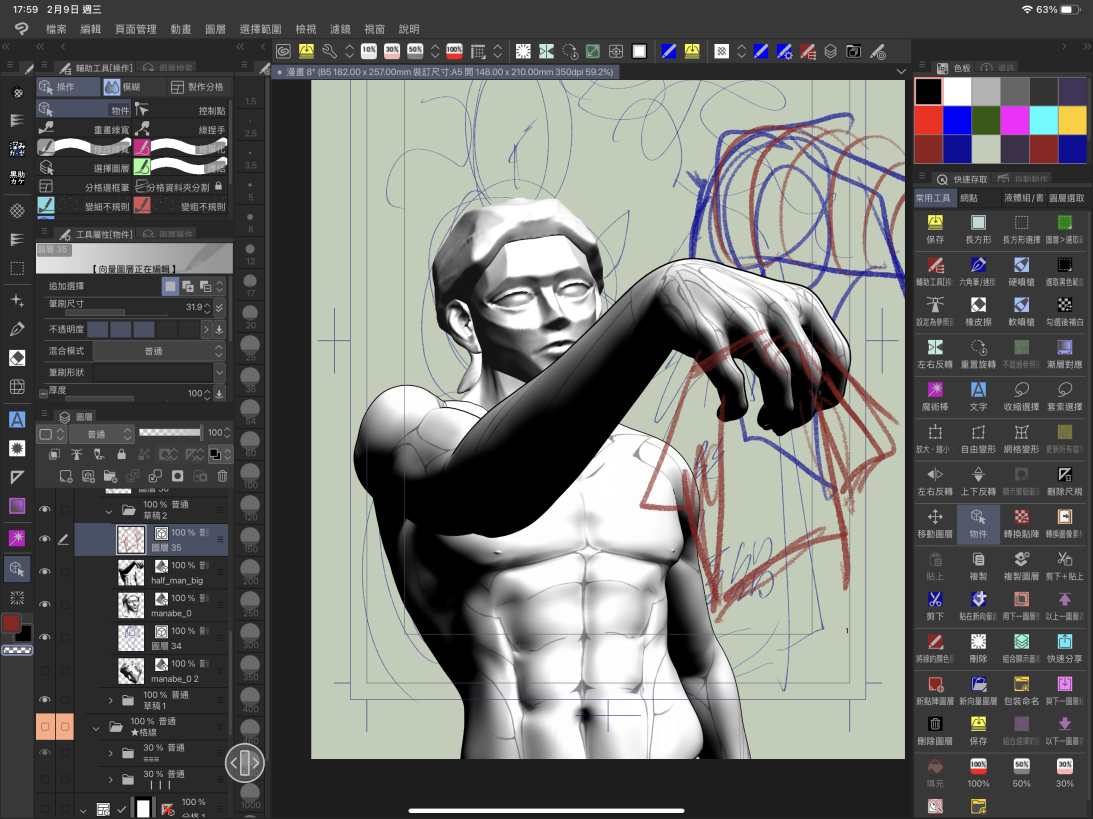Select the pen tool in left toolbar

[17, 329]
